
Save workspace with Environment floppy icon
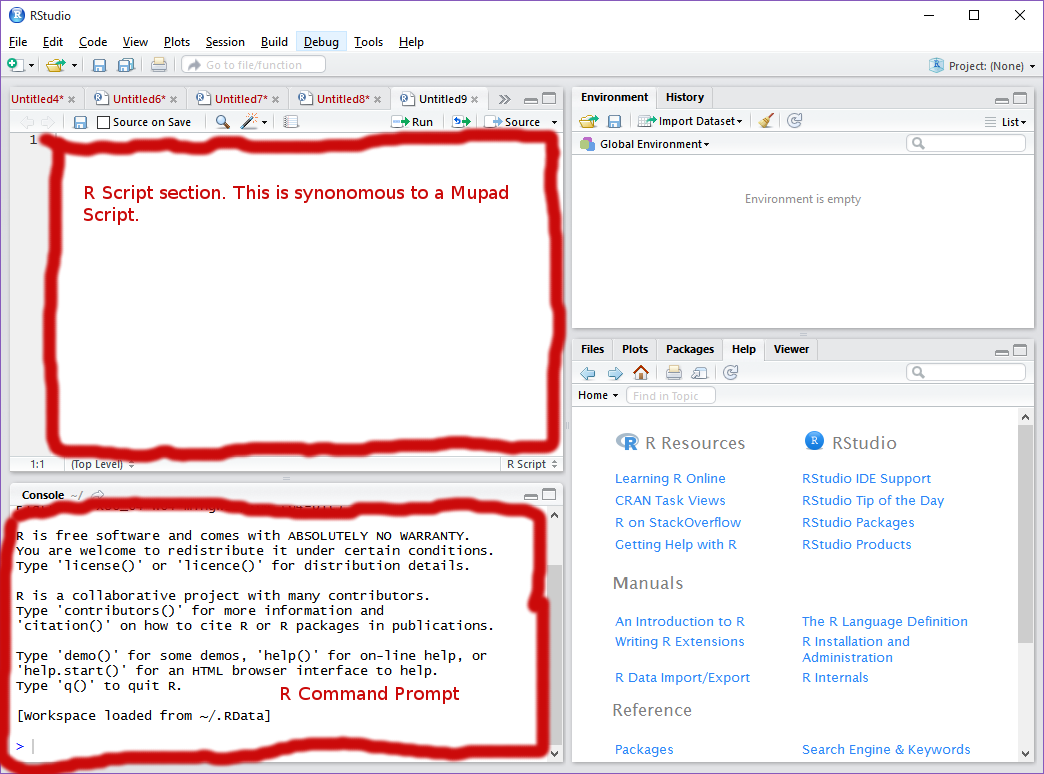[614, 121]
